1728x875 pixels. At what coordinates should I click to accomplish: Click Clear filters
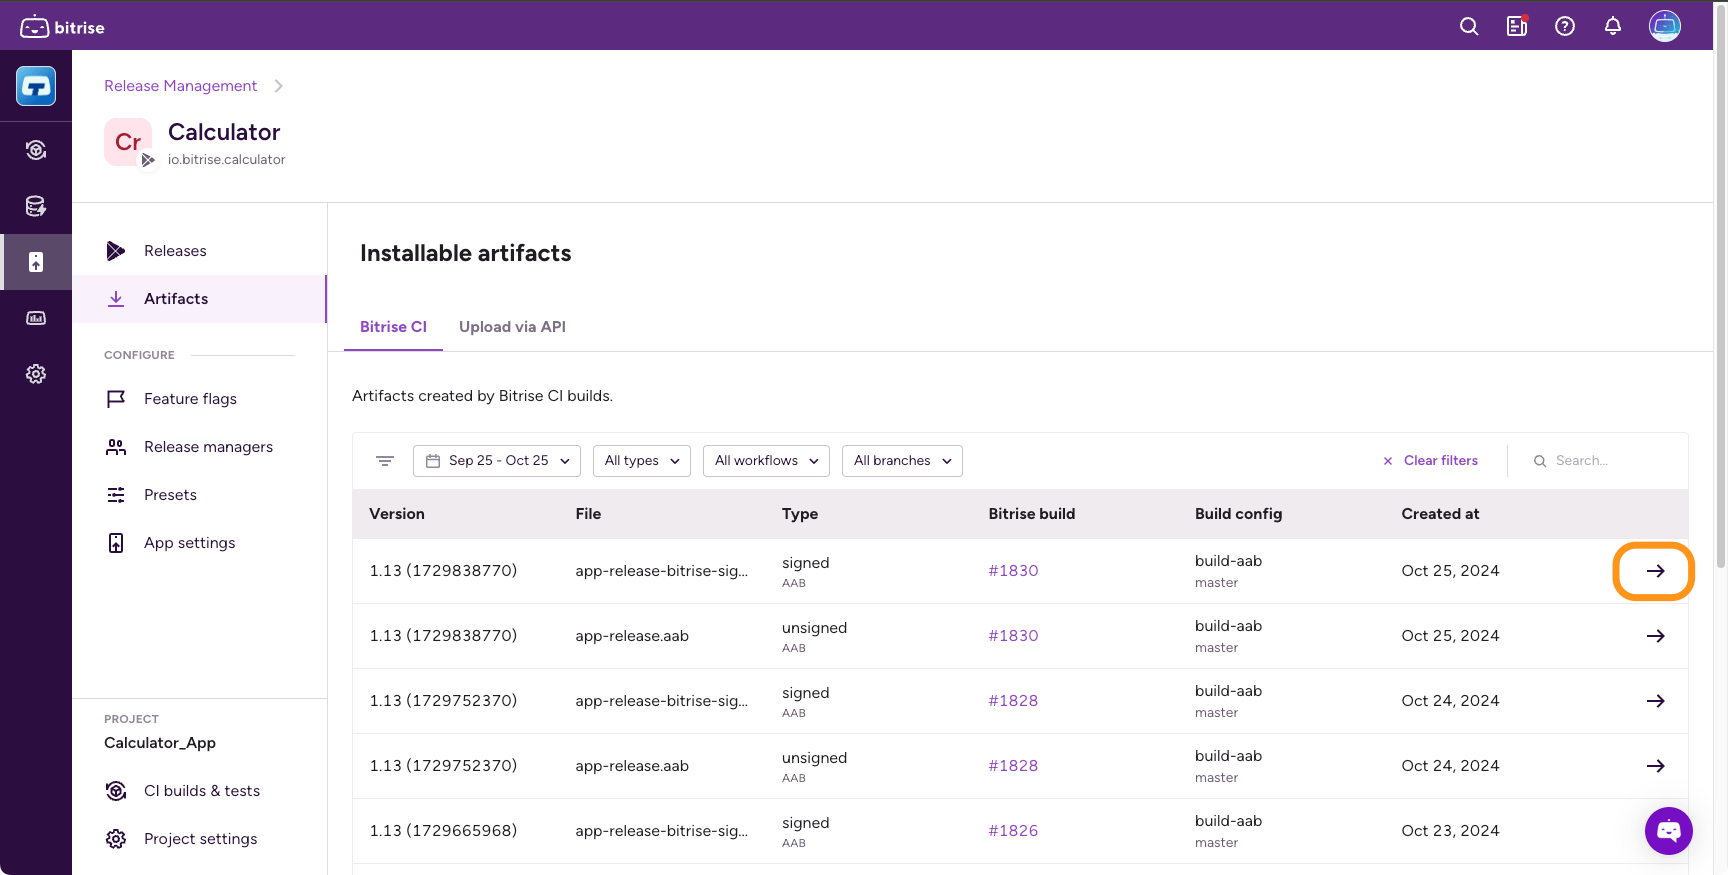[1430, 461]
